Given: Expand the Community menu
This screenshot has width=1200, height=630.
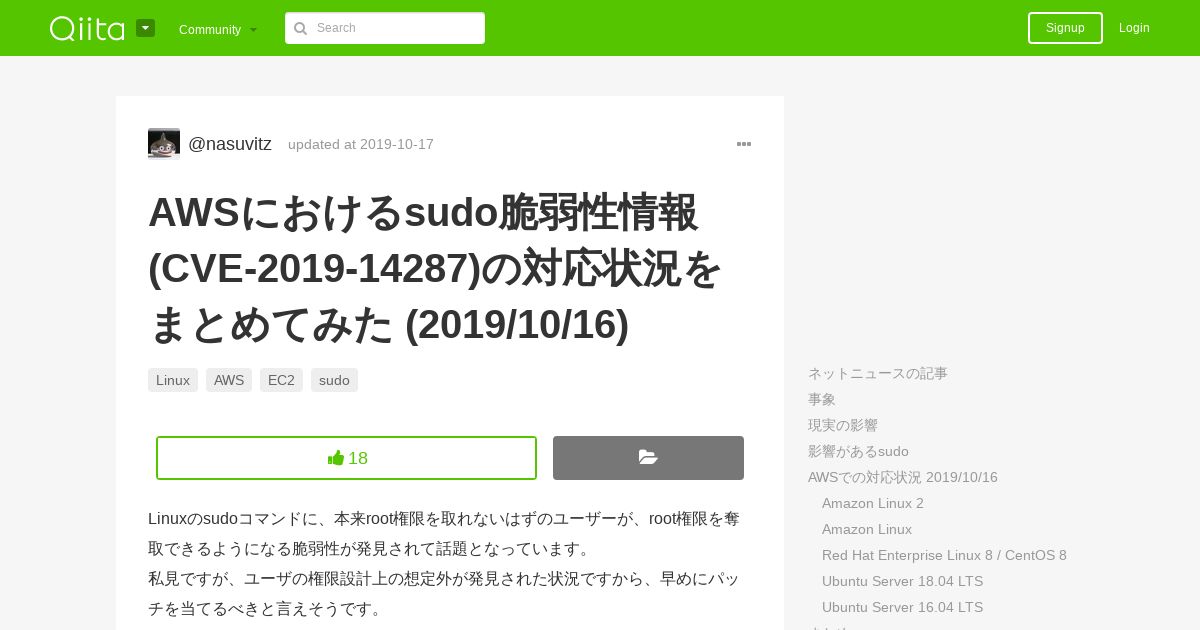Looking at the screenshot, I should click(x=218, y=29).
